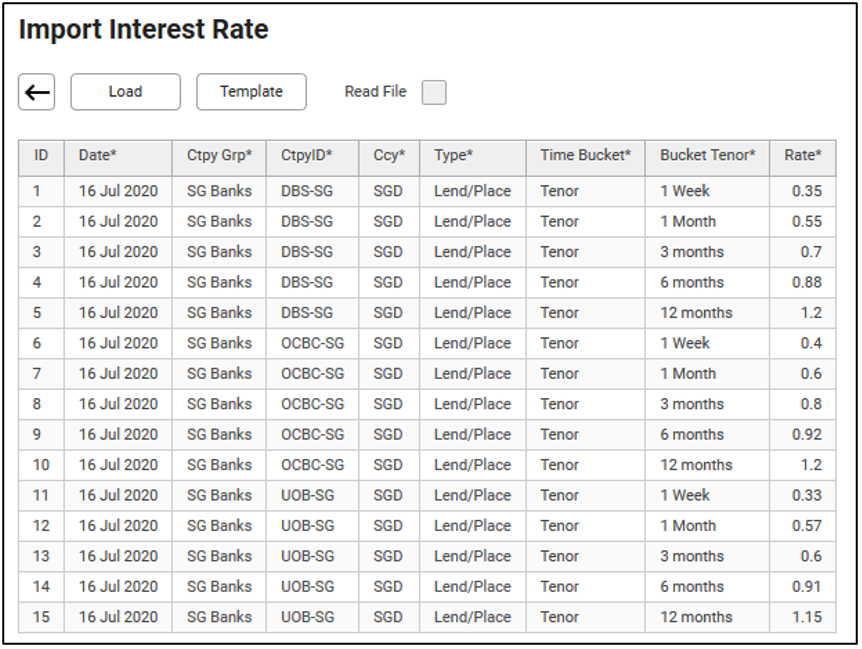This screenshot has height=649, width=862.
Task: Click the UOB-SG cell in row 11
Action: coord(307,495)
